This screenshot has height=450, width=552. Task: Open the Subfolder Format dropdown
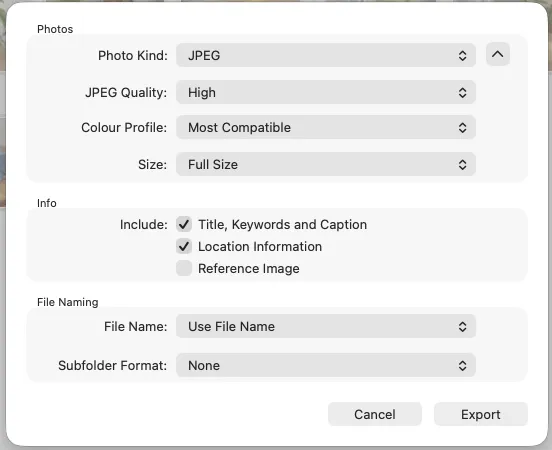point(326,365)
